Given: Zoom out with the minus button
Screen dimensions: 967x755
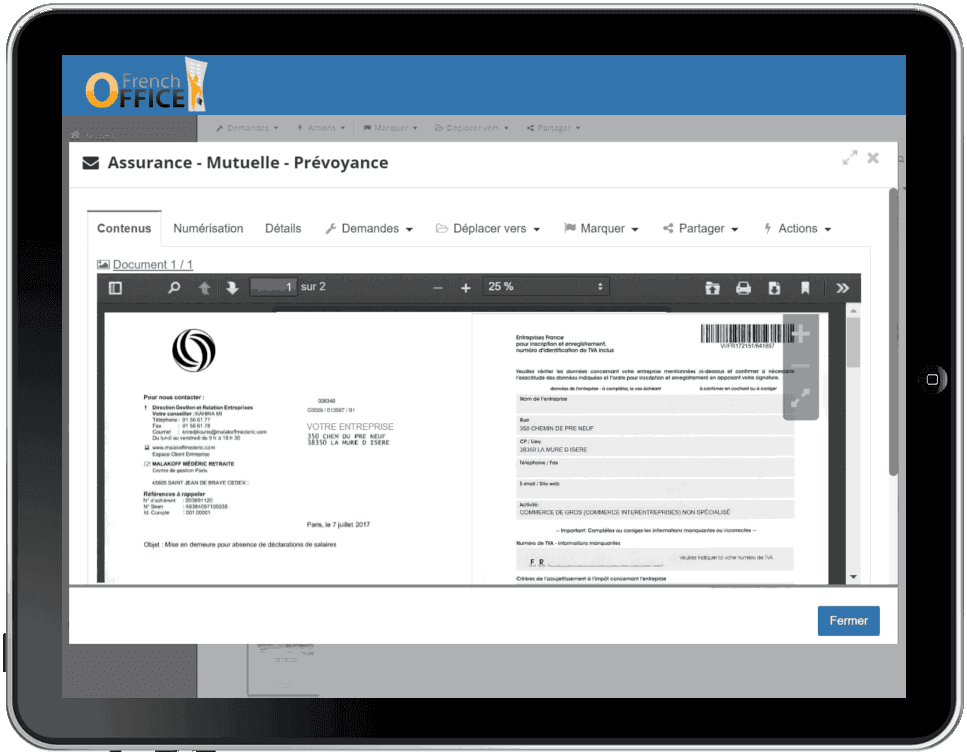Looking at the screenshot, I should pyautogui.click(x=438, y=288).
